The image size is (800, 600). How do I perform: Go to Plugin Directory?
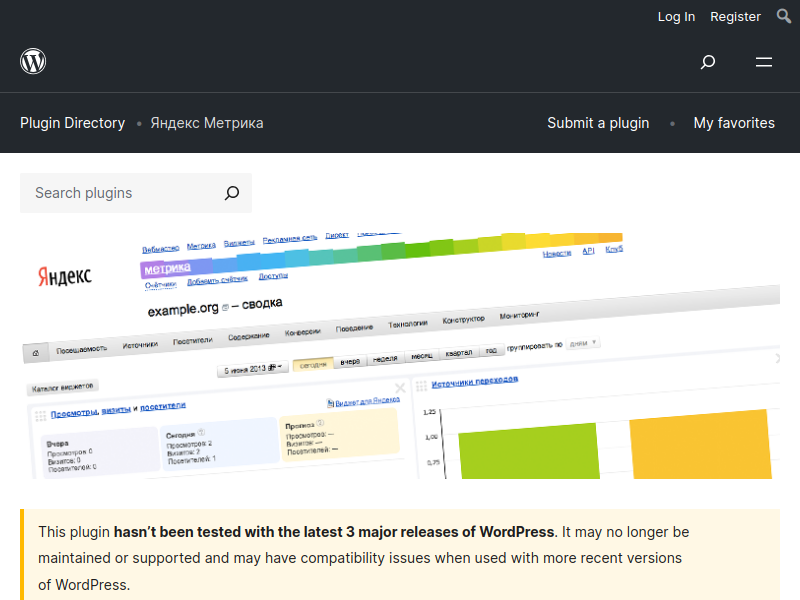point(72,123)
